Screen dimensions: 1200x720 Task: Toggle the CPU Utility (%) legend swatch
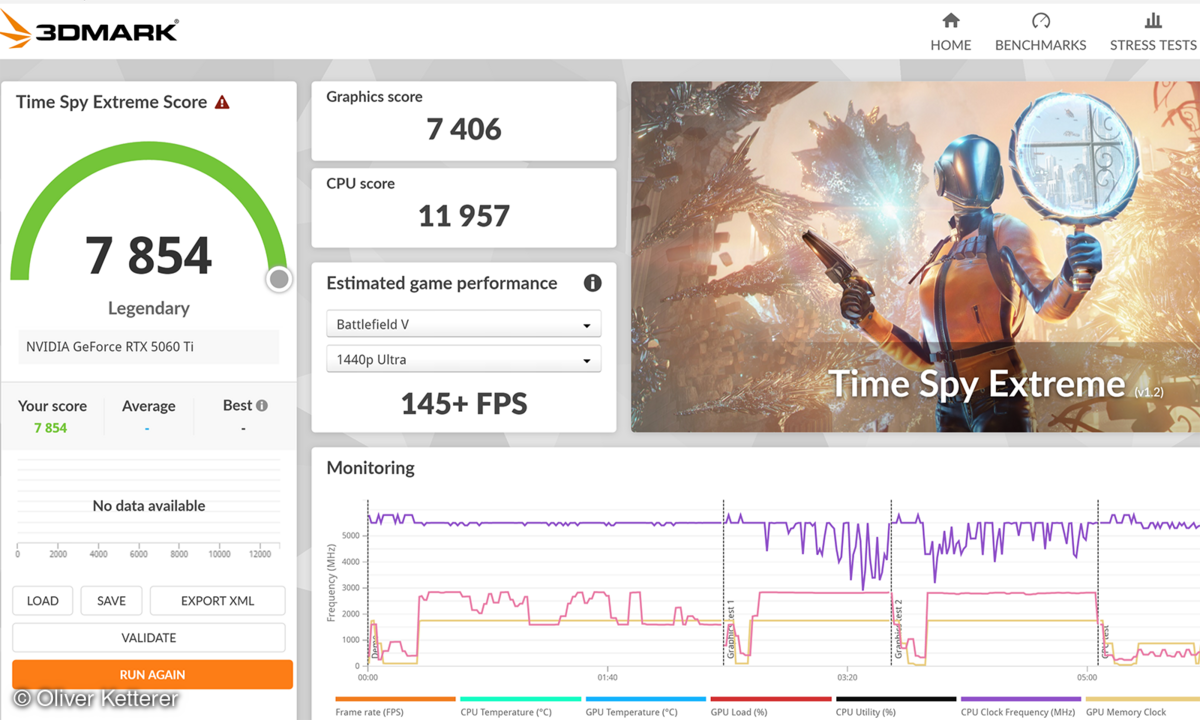[x=895, y=699]
